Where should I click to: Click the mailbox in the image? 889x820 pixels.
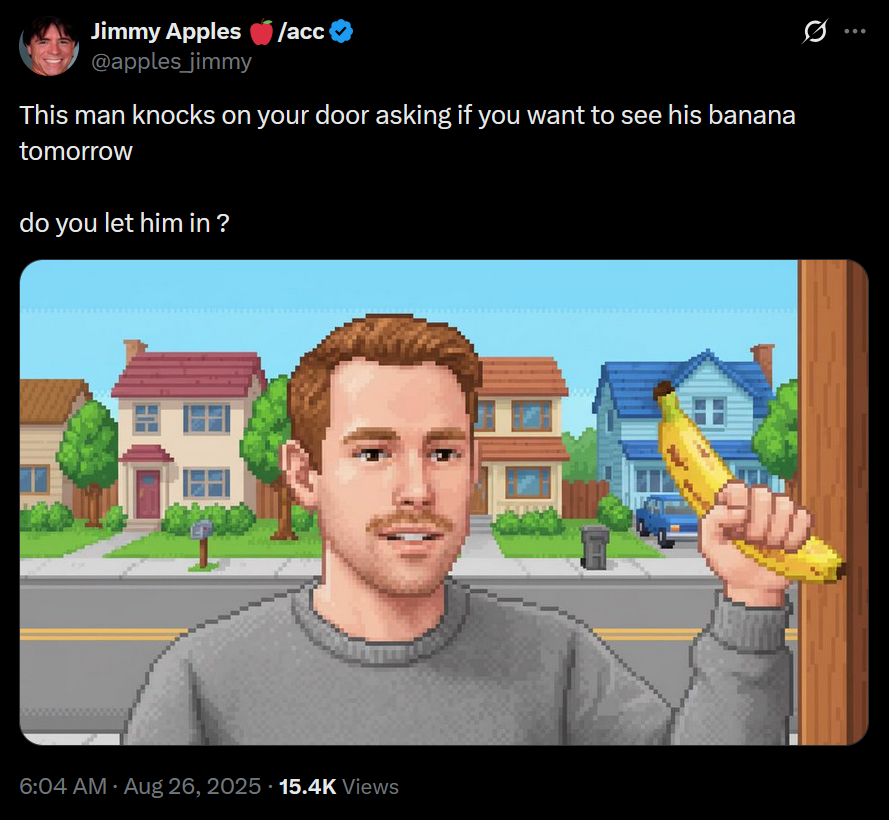(202, 543)
